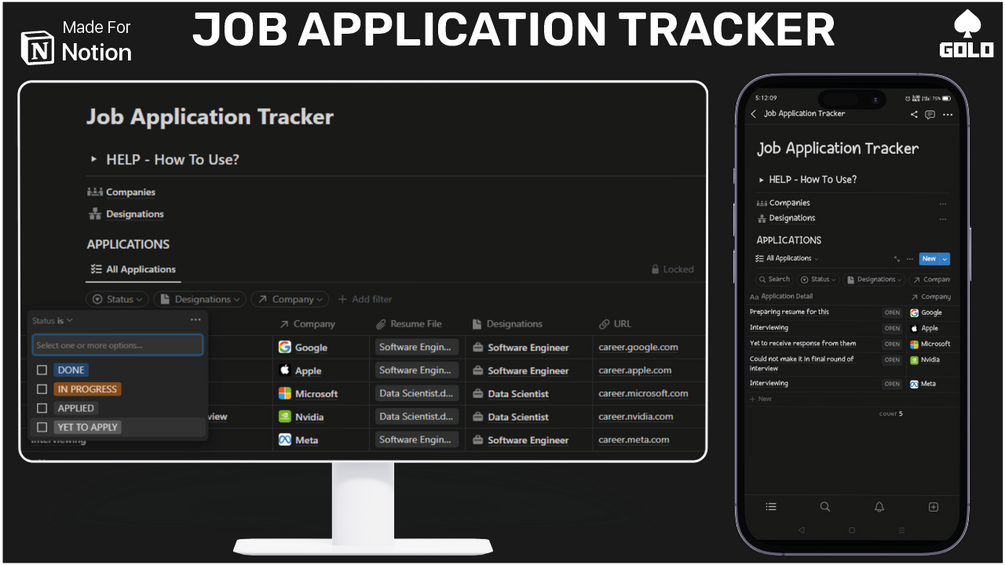Screen dimensions: 1005x565
Task: Tap three-dot menu beside Designations on phone
Action: coord(943,219)
